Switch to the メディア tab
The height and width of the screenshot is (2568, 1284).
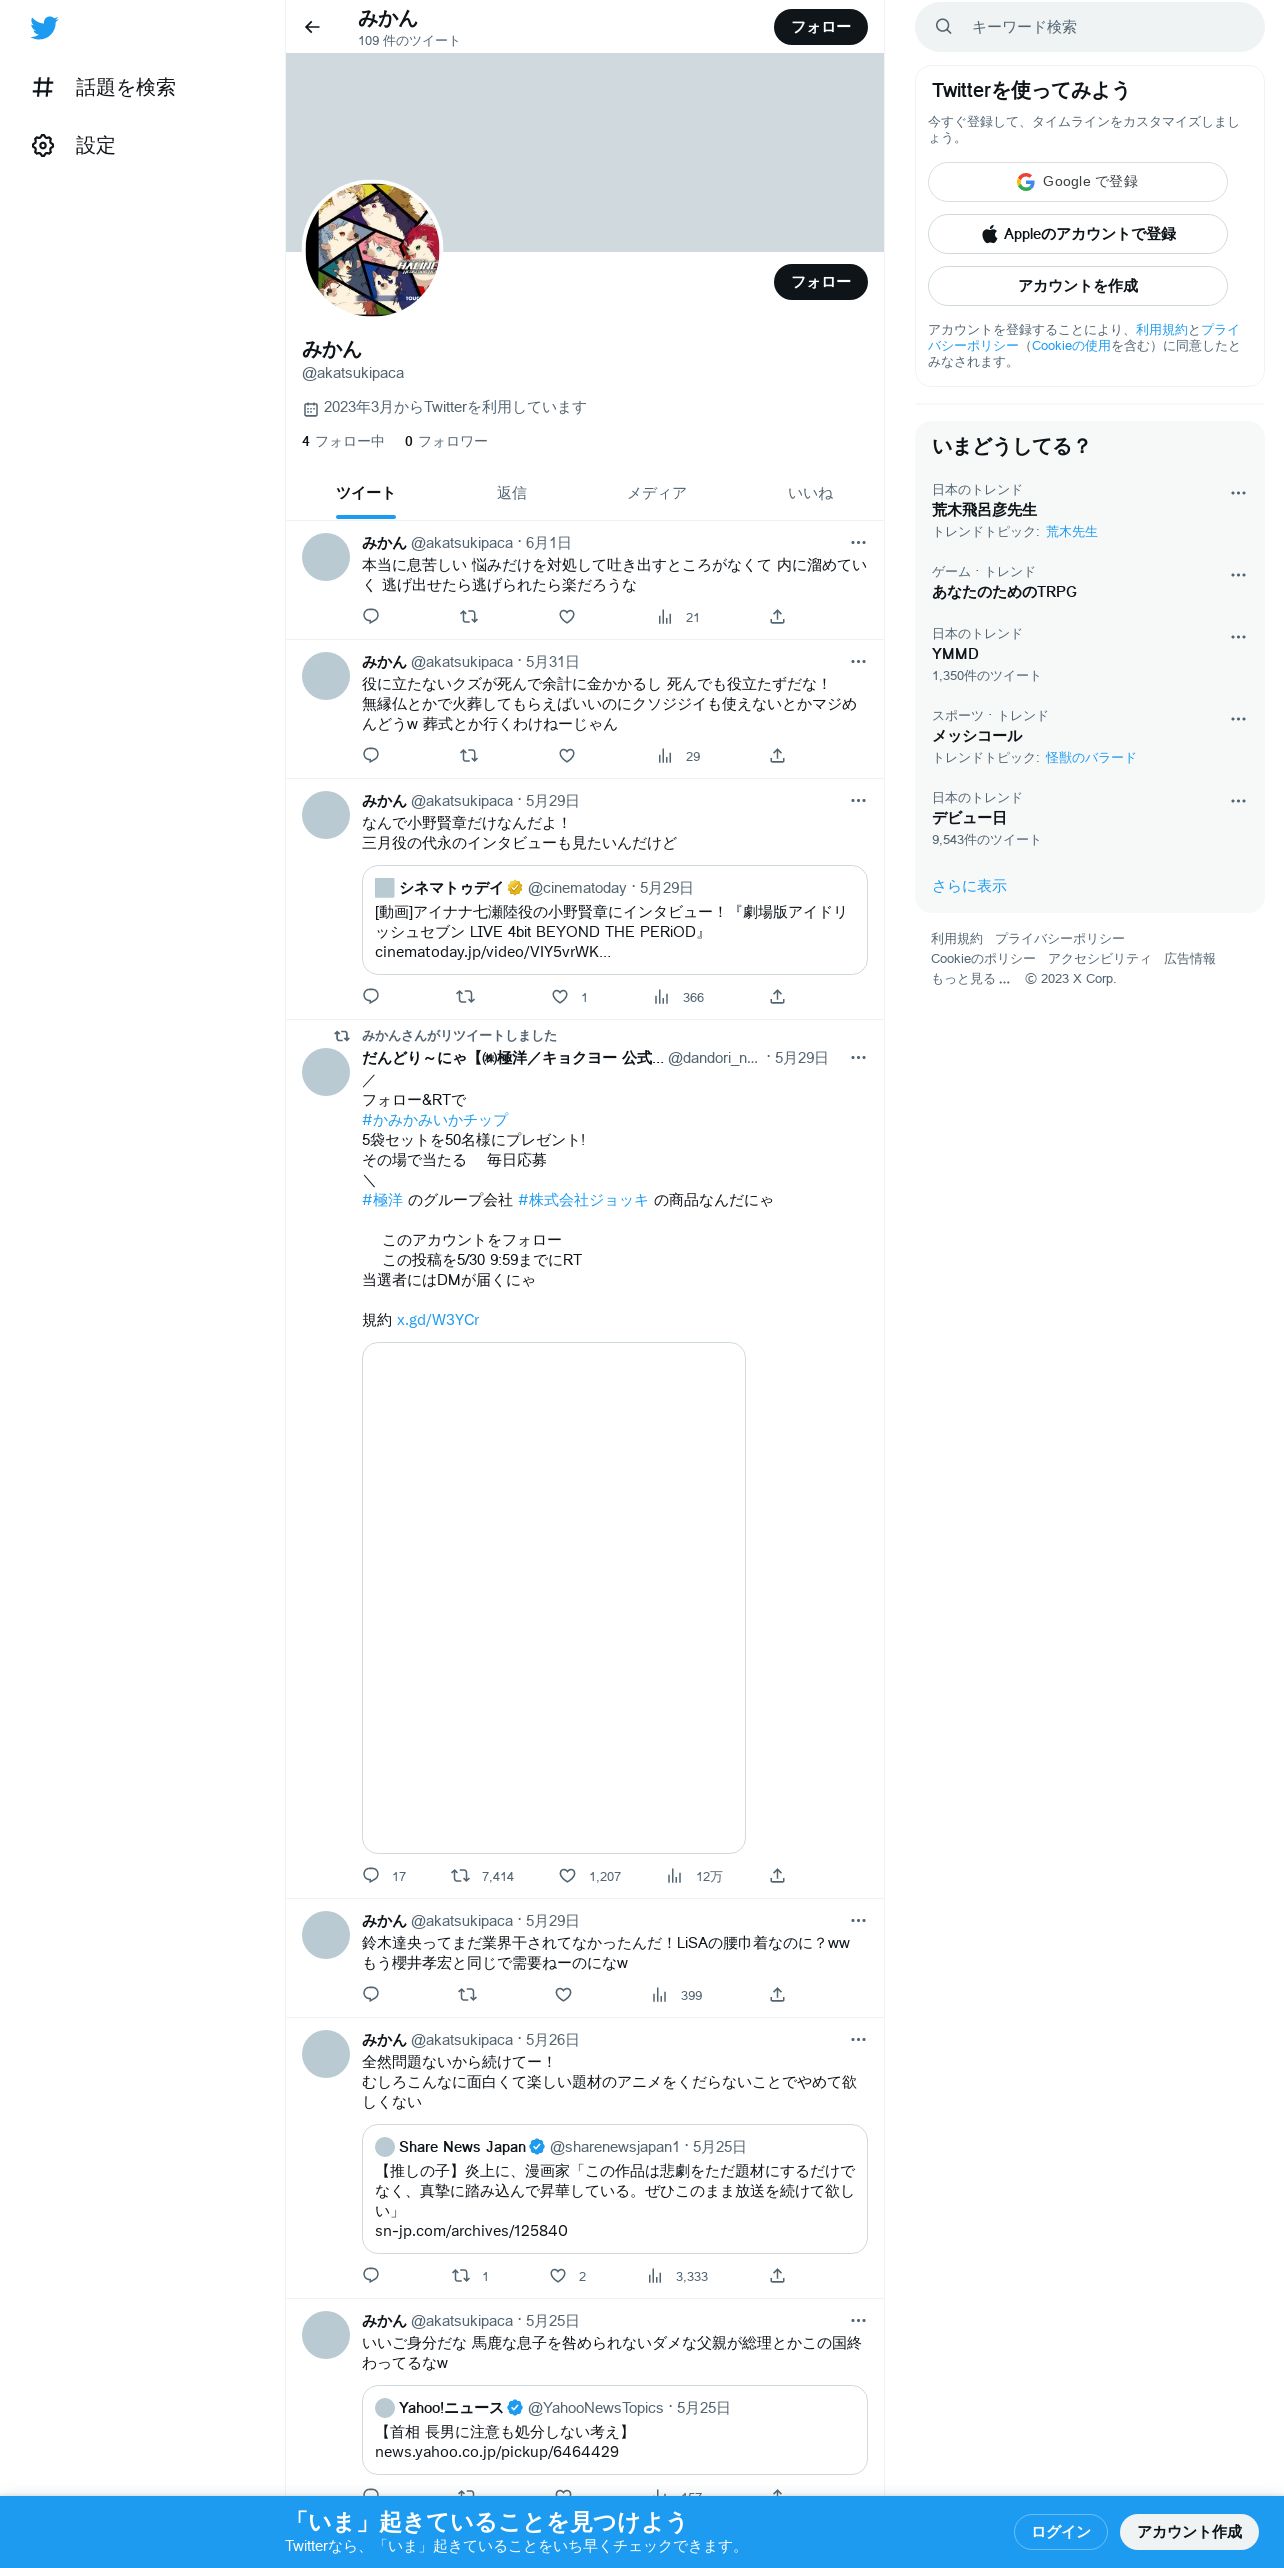coord(657,494)
